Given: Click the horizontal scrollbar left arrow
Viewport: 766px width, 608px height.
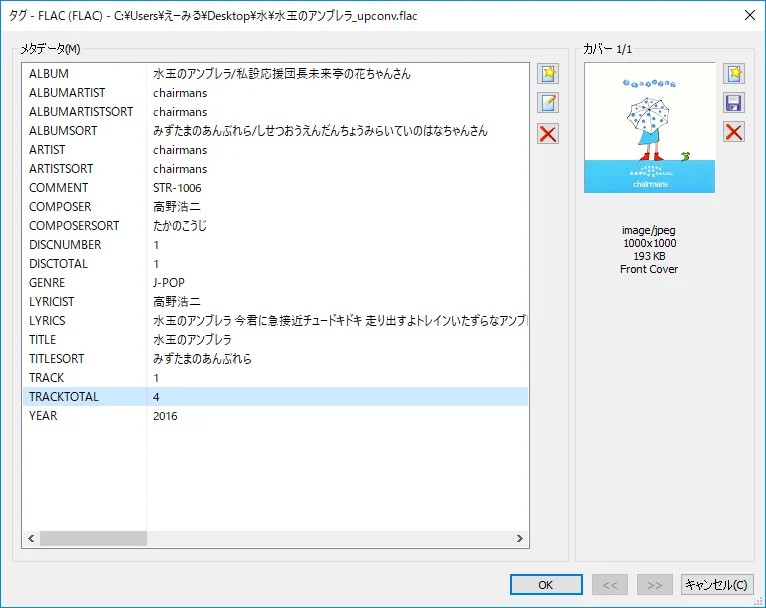Looking at the screenshot, I should (x=31, y=538).
